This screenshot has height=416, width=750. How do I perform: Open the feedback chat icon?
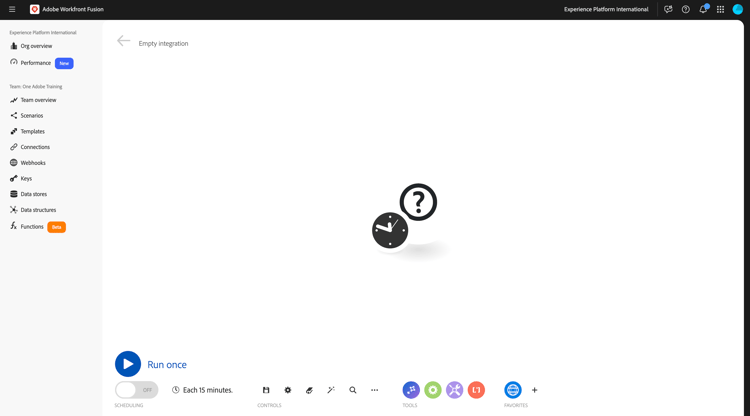pos(668,9)
